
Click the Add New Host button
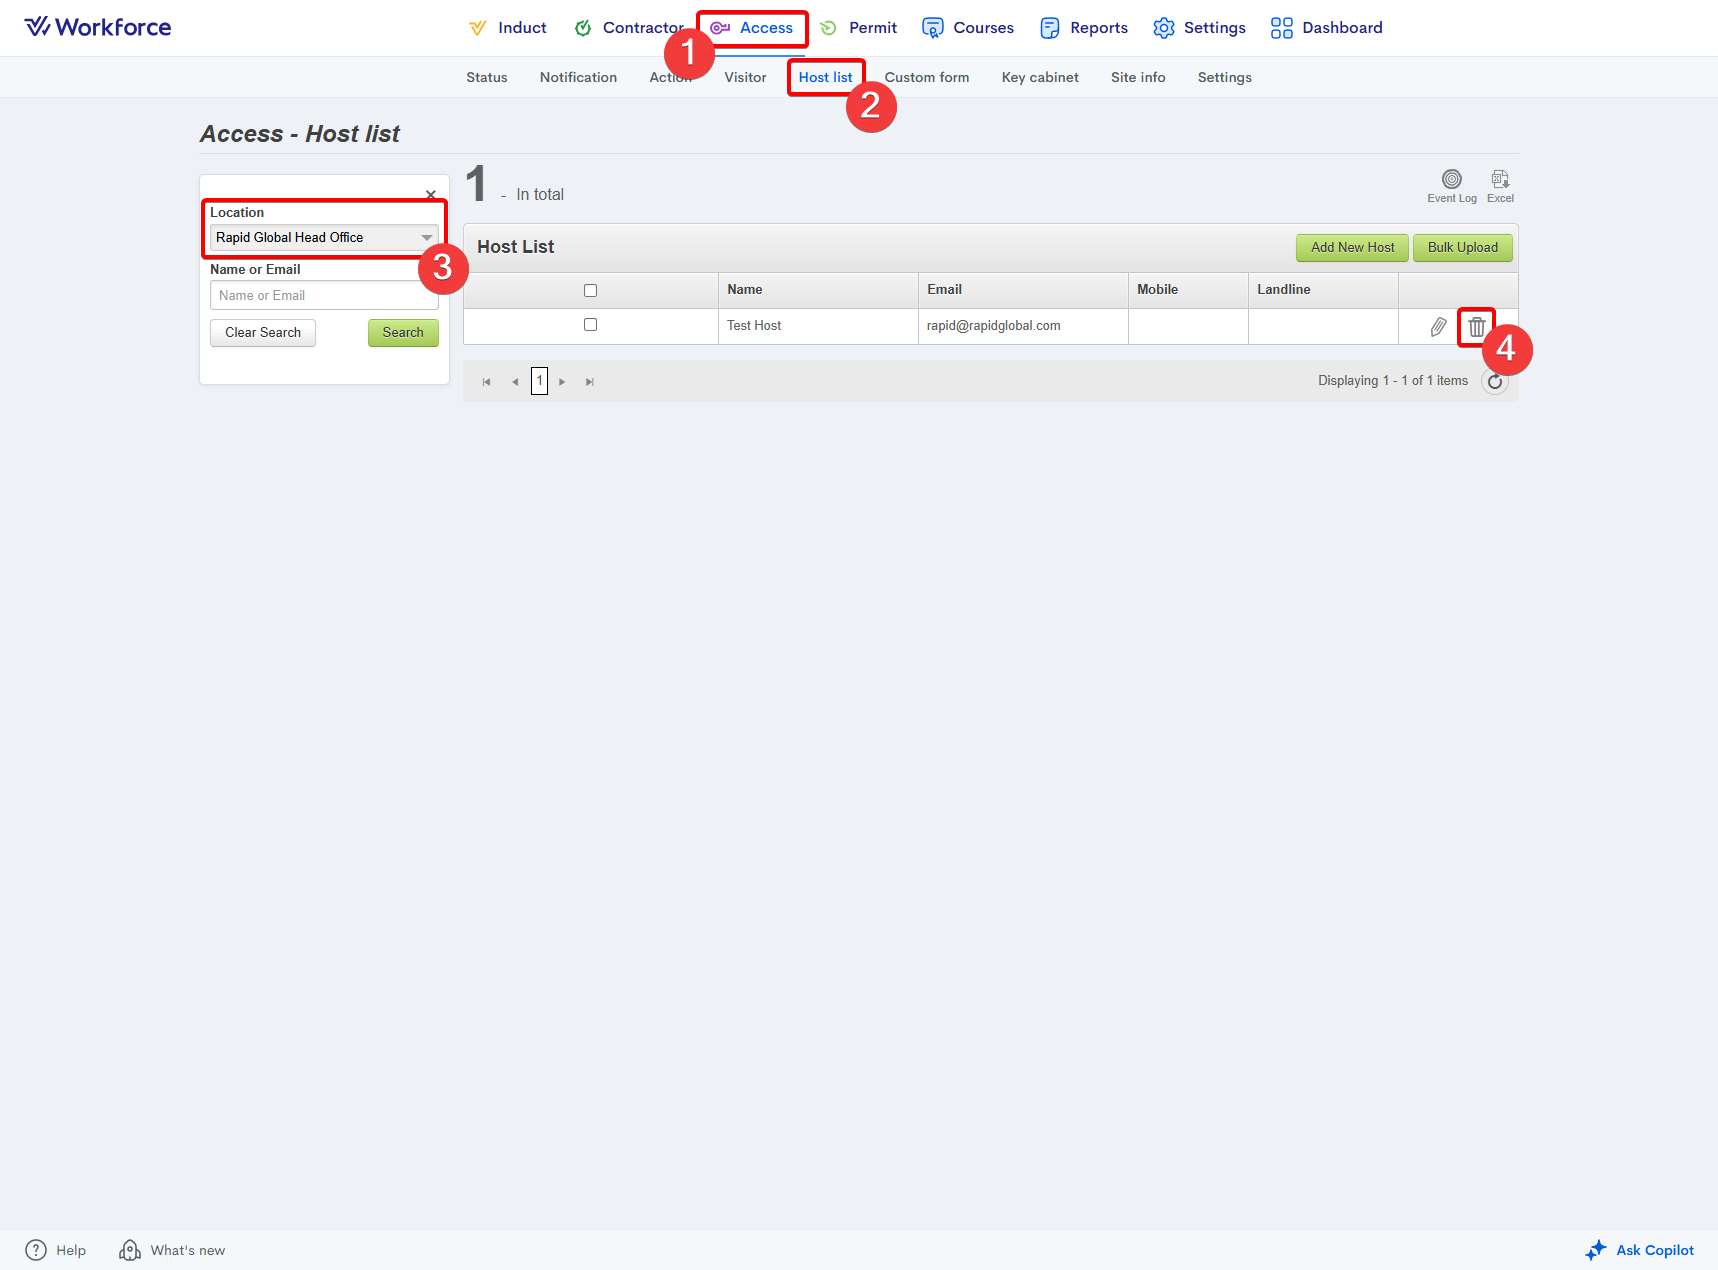point(1352,248)
